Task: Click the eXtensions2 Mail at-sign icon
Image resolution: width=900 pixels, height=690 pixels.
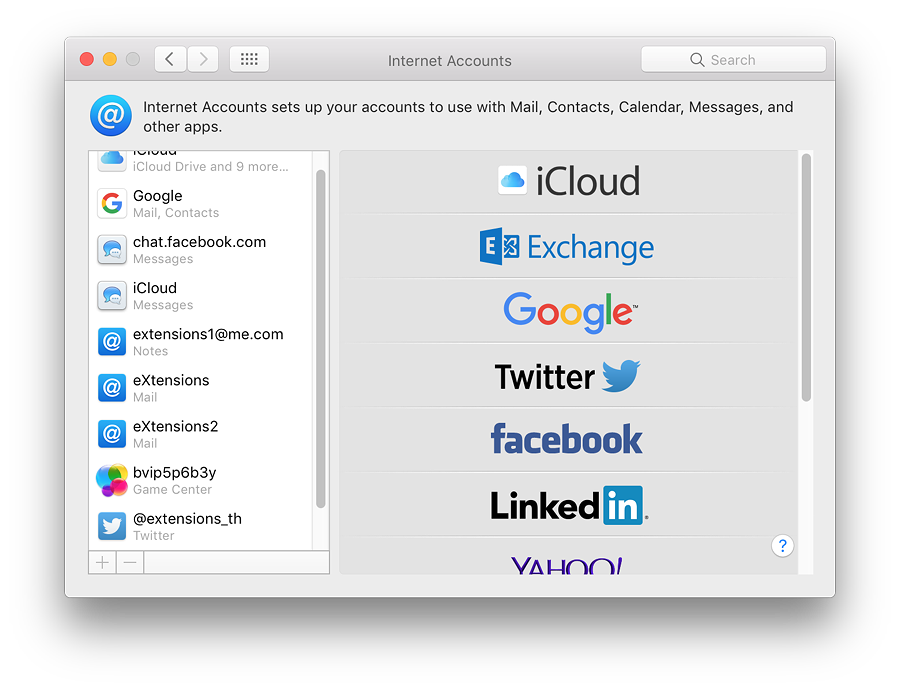Action: [112, 434]
